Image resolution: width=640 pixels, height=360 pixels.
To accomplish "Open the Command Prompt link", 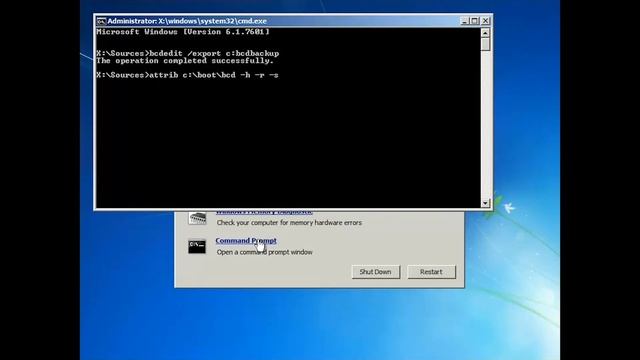I will (x=246, y=240).
